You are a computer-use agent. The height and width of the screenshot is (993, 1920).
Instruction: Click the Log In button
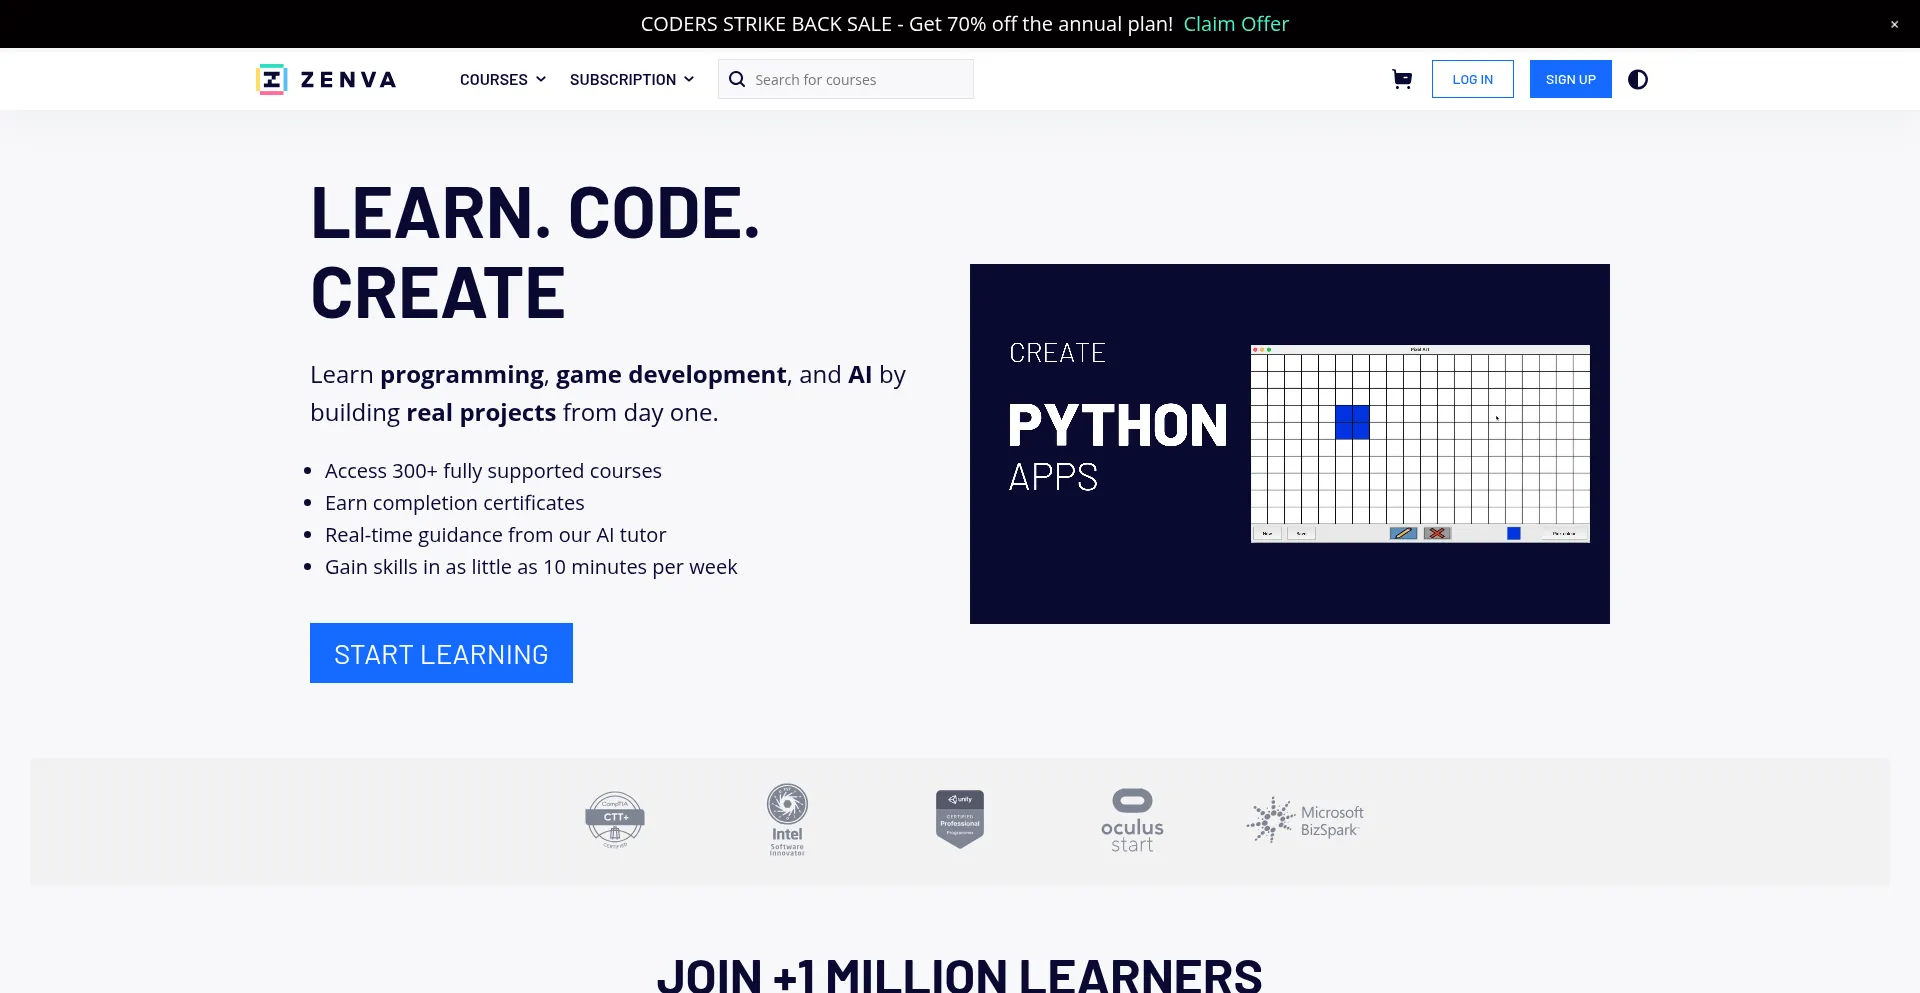point(1472,79)
